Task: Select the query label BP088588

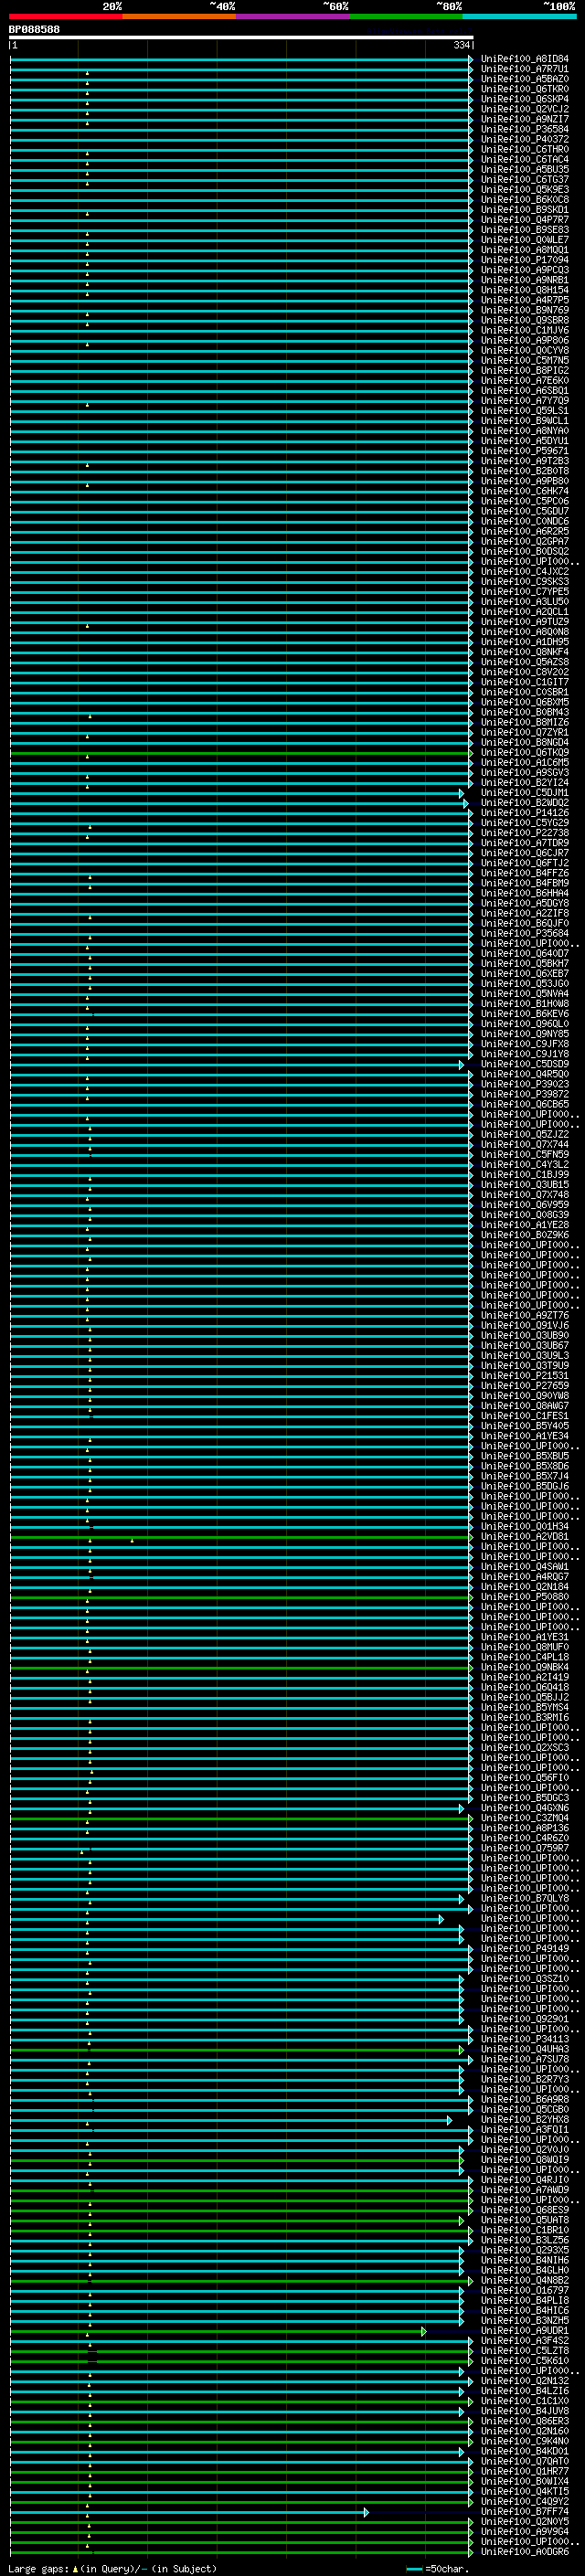Action: 34,29
